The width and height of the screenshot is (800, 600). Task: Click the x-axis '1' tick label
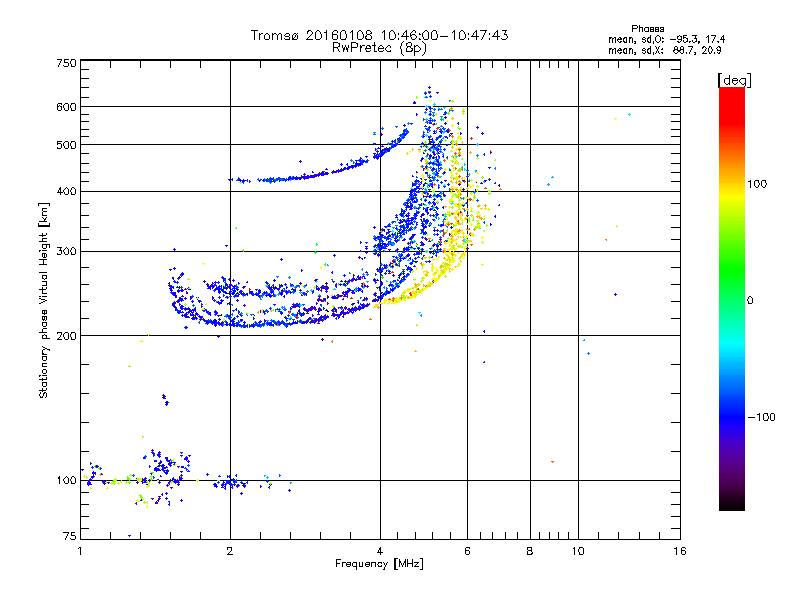tap(80, 551)
